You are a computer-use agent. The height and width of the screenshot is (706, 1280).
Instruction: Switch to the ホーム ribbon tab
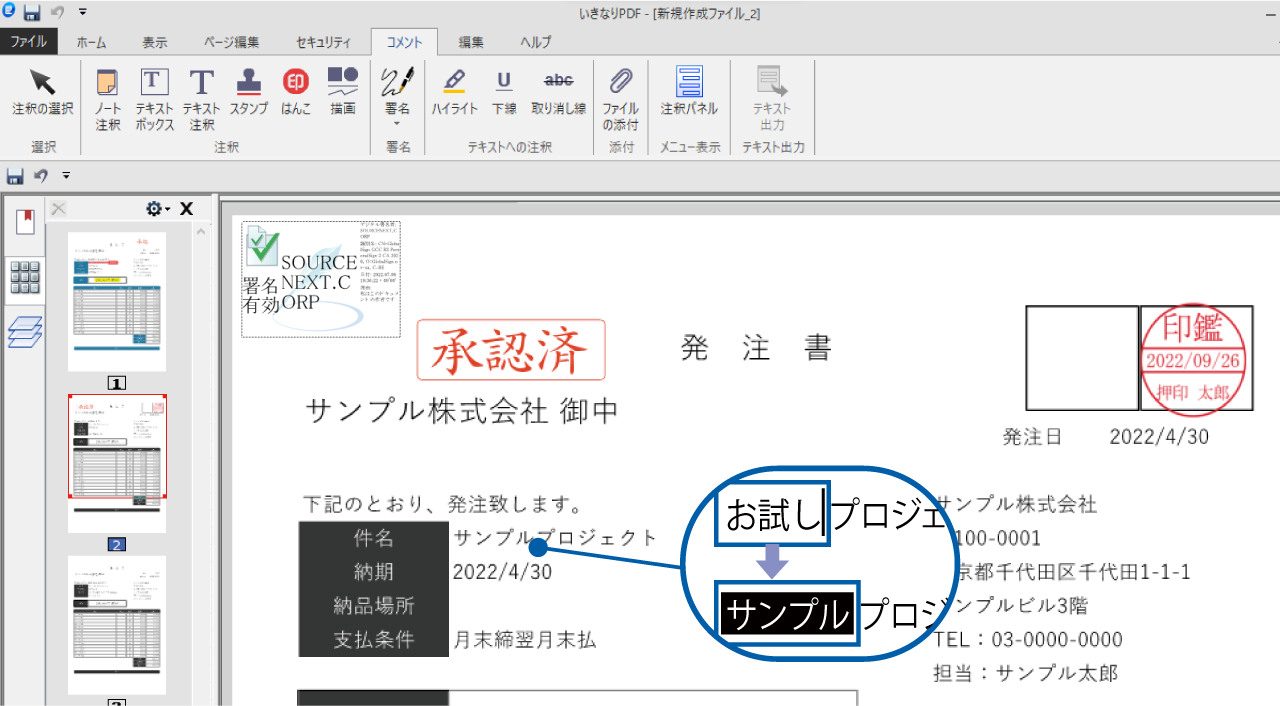[91, 42]
